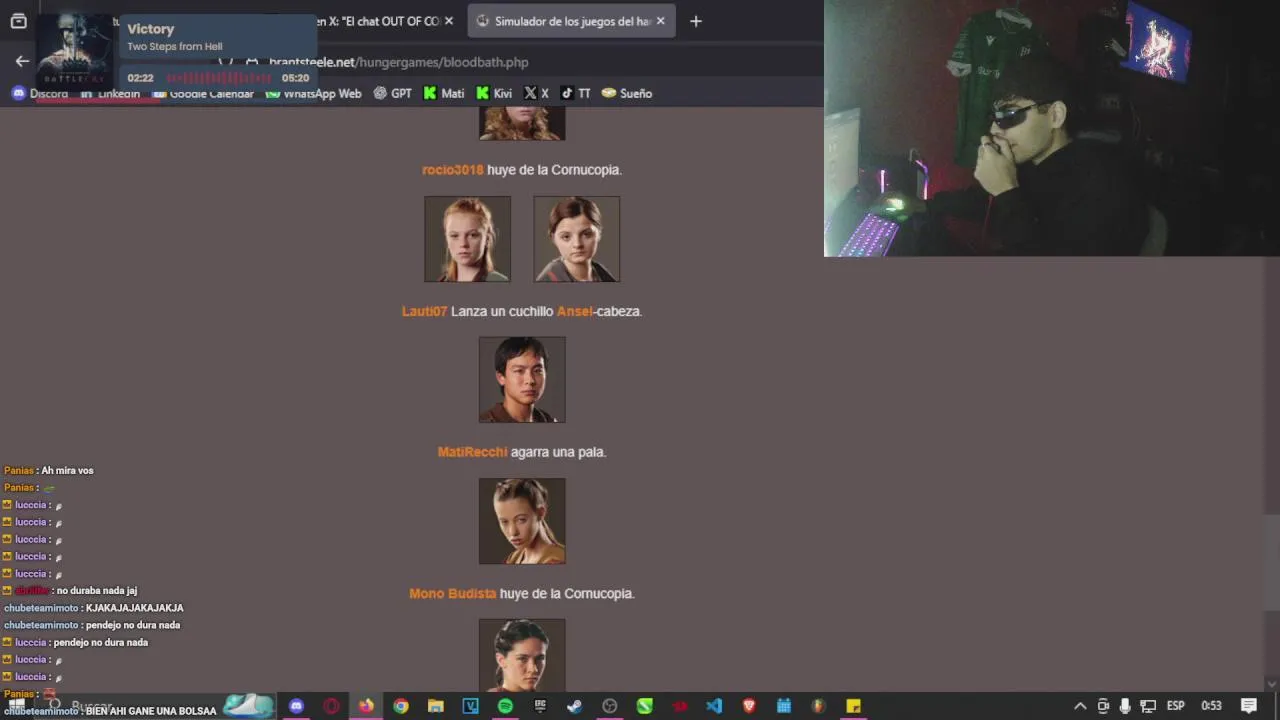The width and height of the screenshot is (1280, 720).
Task: Open Steam from the taskbar
Action: (575, 706)
